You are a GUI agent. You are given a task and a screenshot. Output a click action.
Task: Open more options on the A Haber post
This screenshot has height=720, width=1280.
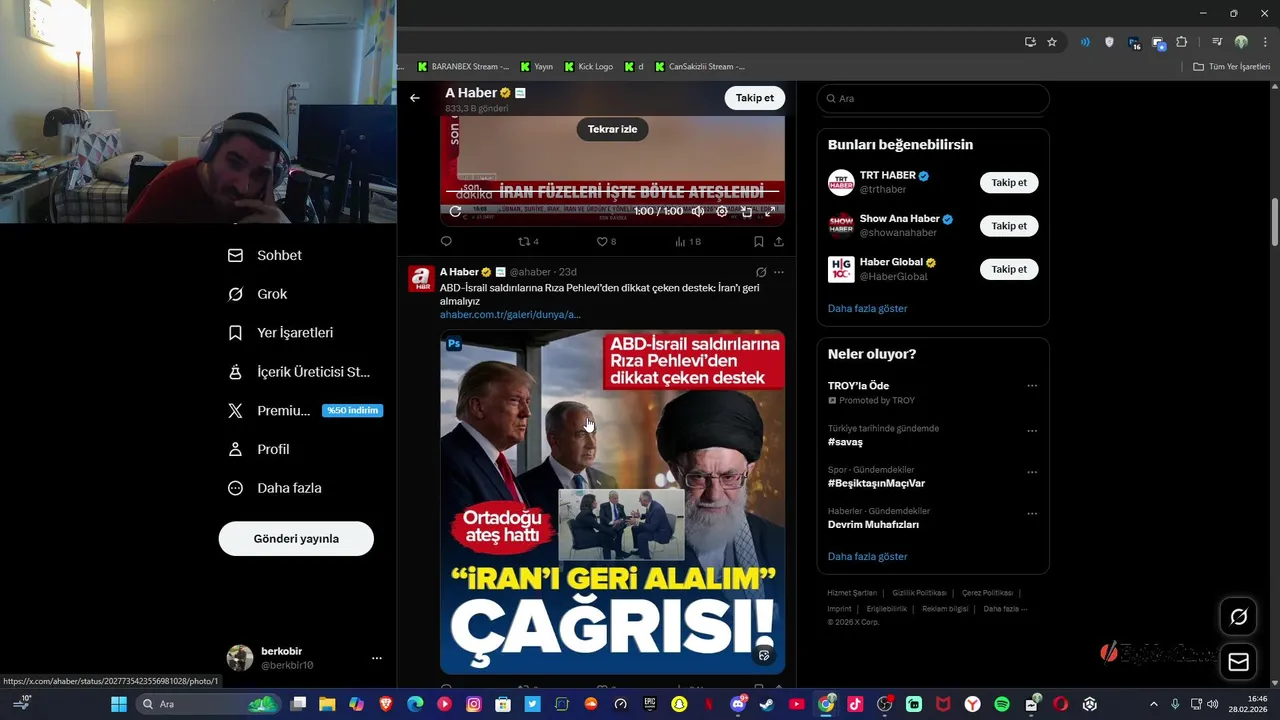point(779,272)
